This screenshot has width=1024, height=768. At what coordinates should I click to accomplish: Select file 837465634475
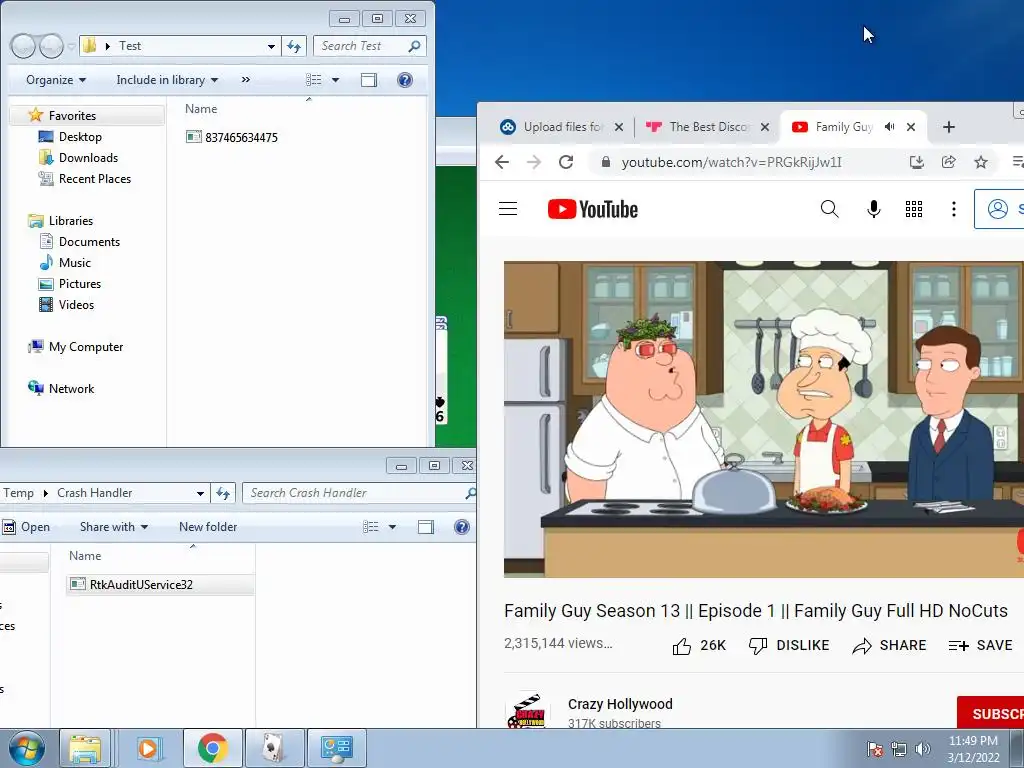pos(232,137)
